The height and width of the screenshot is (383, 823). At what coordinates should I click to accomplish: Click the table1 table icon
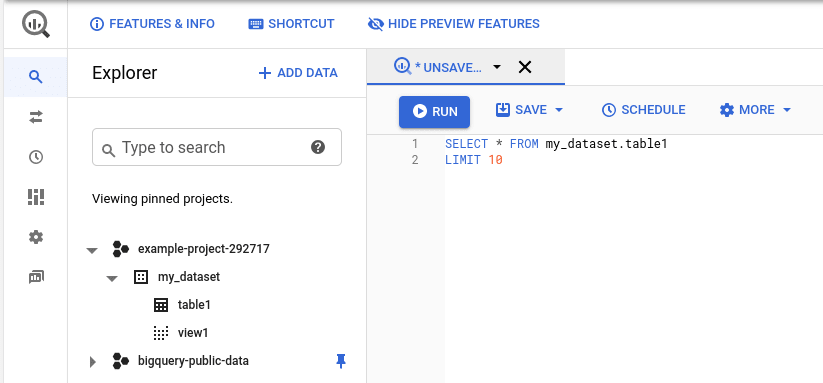(161, 305)
